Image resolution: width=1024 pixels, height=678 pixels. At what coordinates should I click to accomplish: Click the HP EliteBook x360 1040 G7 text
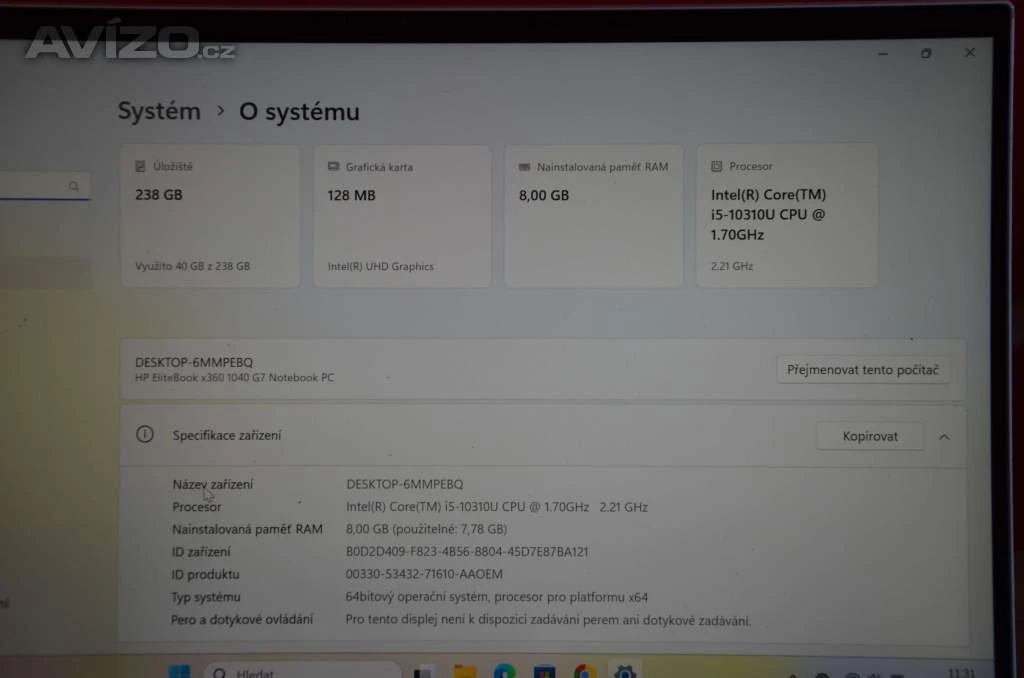pos(234,378)
